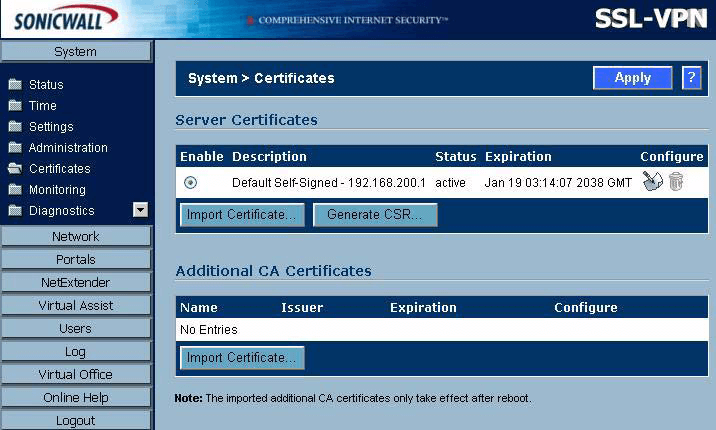Image resolution: width=716 pixels, height=430 pixels.
Task: Import Certificate under Server Certificates
Action: coord(242,215)
